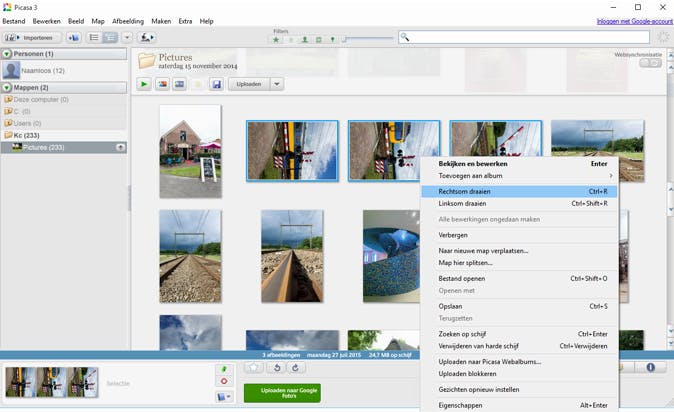Open the view options dropdown arrow
Viewport: 674px width, 412px height.
pyautogui.click(x=127, y=38)
